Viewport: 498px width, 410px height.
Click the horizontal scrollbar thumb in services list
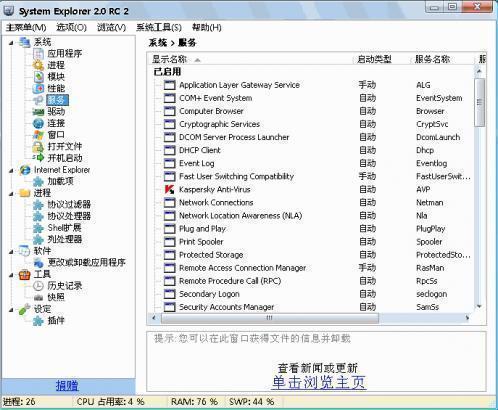[270, 318]
